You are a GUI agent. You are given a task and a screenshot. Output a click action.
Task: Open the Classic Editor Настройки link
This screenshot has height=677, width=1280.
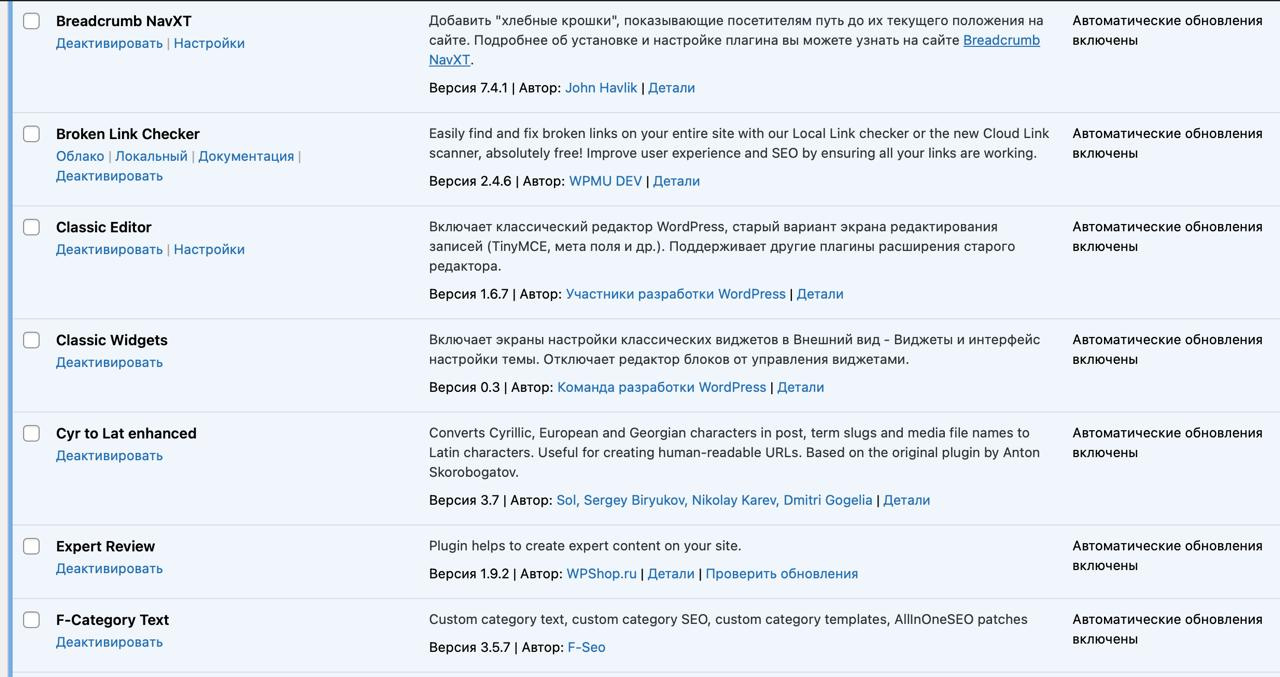[x=209, y=249]
